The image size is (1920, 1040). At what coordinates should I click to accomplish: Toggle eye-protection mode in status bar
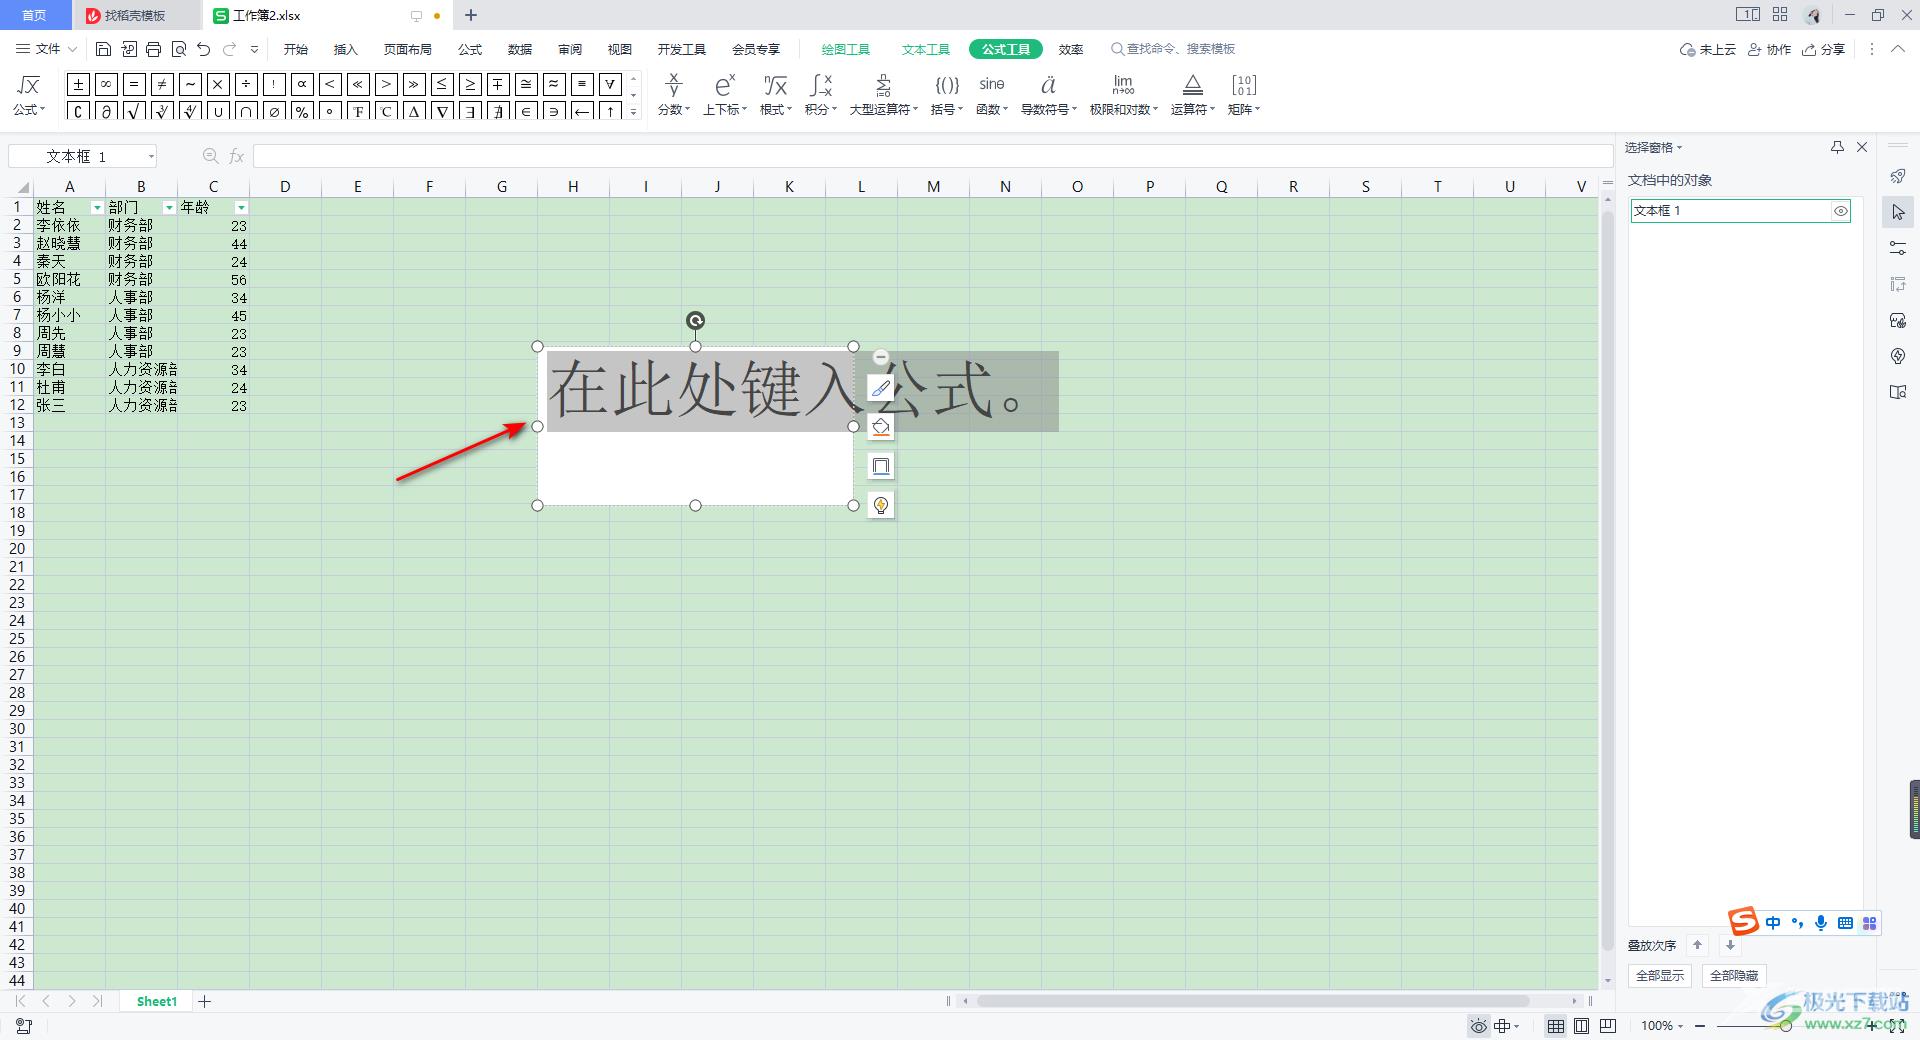[x=1478, y=1026]
